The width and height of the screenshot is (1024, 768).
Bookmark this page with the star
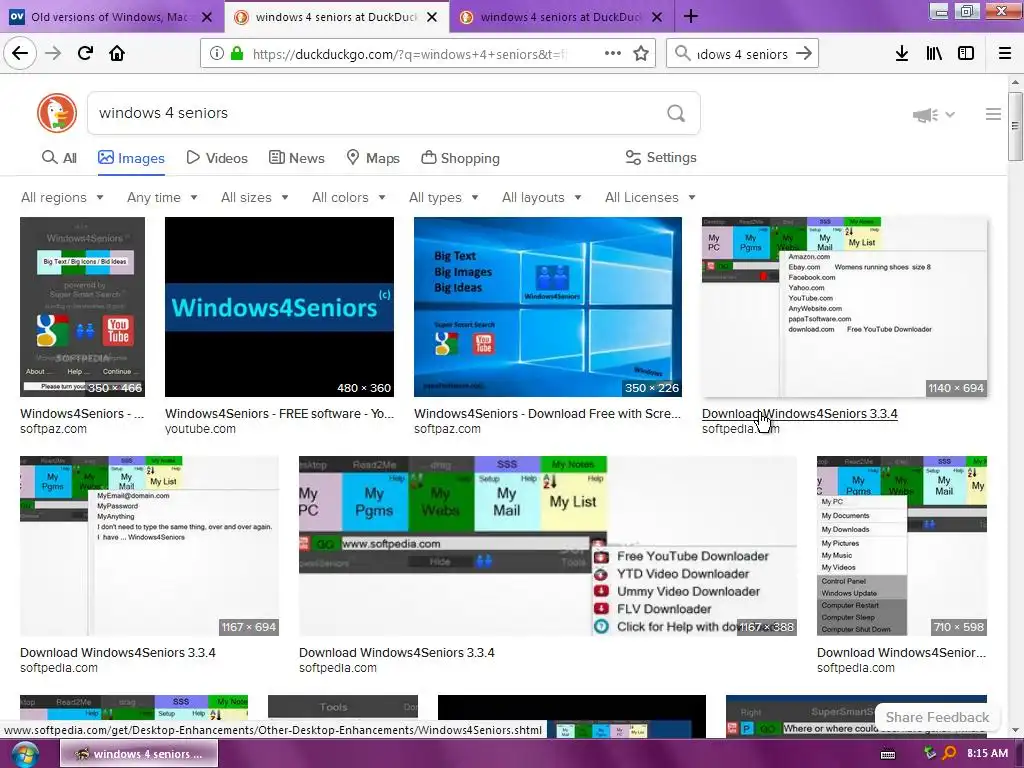(x=641, y=54)
